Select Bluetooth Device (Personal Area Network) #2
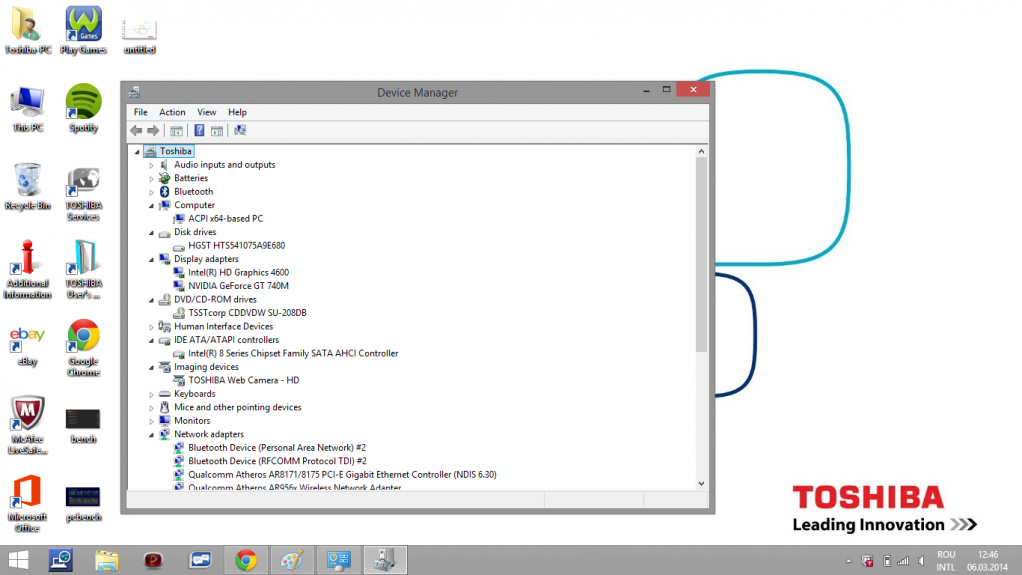Image resolution: width=1022 pixels, height=575 pixels. [x=277, y=448]
